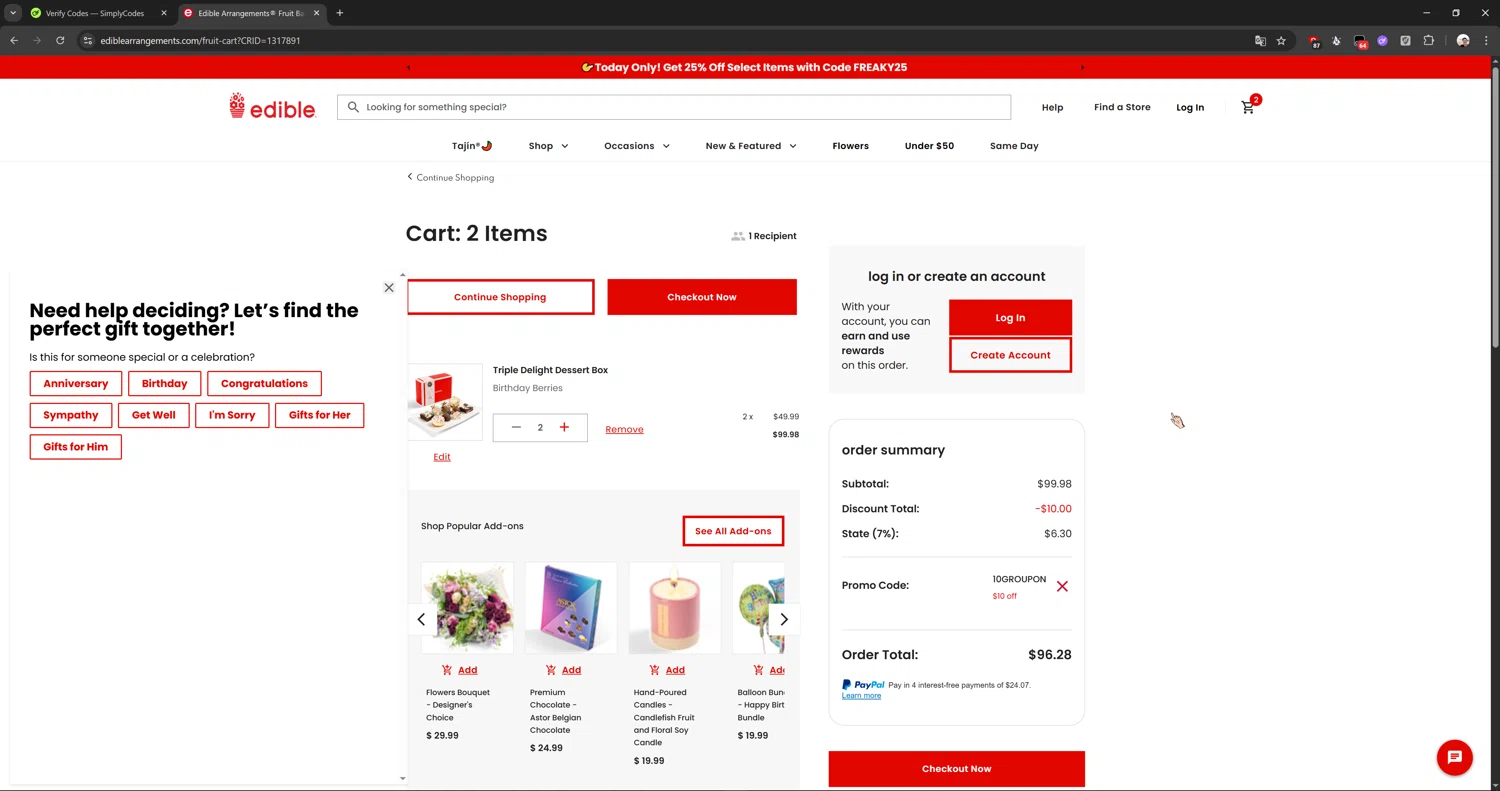Select the Sympathy occasion
This screenshot has width=1500, height=791.
tap(71, 415)
